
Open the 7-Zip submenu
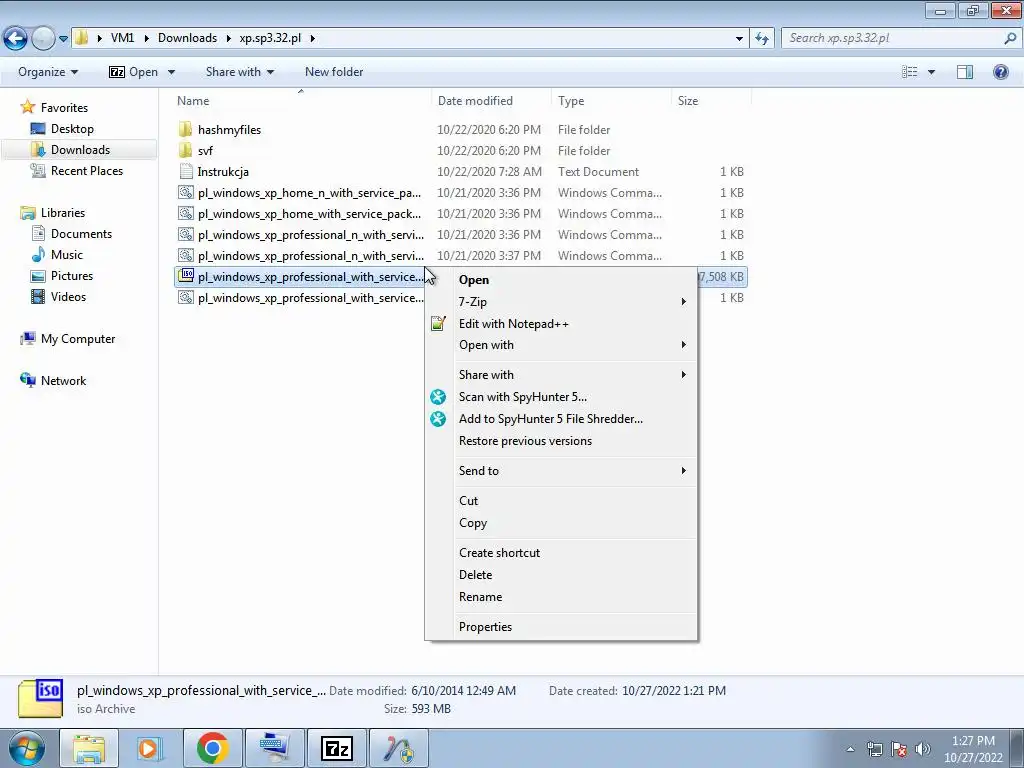561,302
